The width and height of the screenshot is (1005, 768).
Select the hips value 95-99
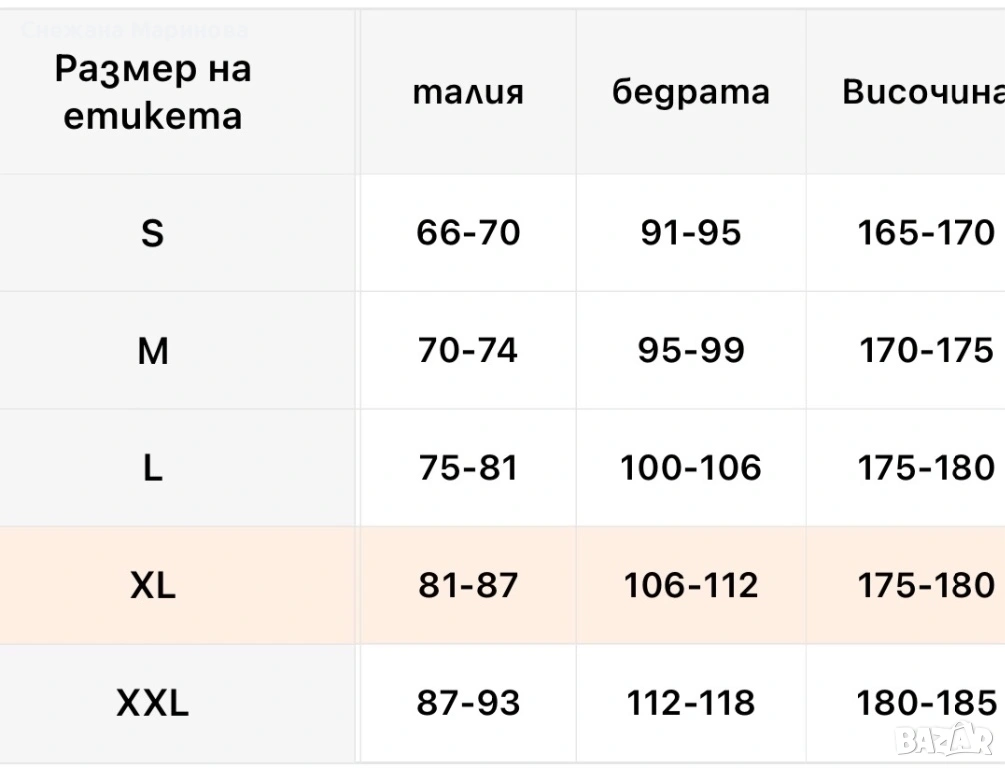point(691,351)
